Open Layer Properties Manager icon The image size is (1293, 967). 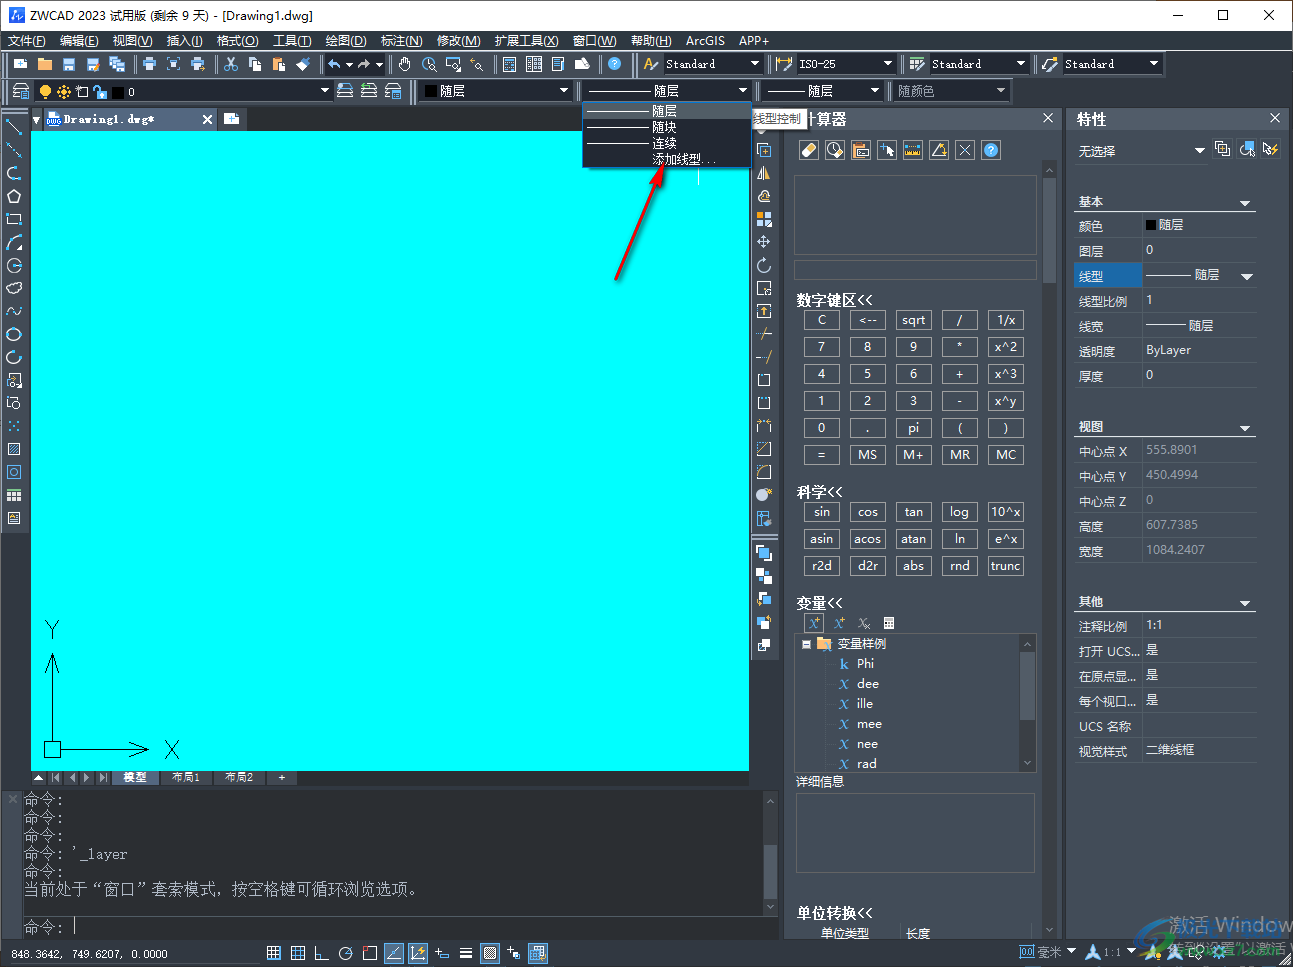(x=20, y=91)
